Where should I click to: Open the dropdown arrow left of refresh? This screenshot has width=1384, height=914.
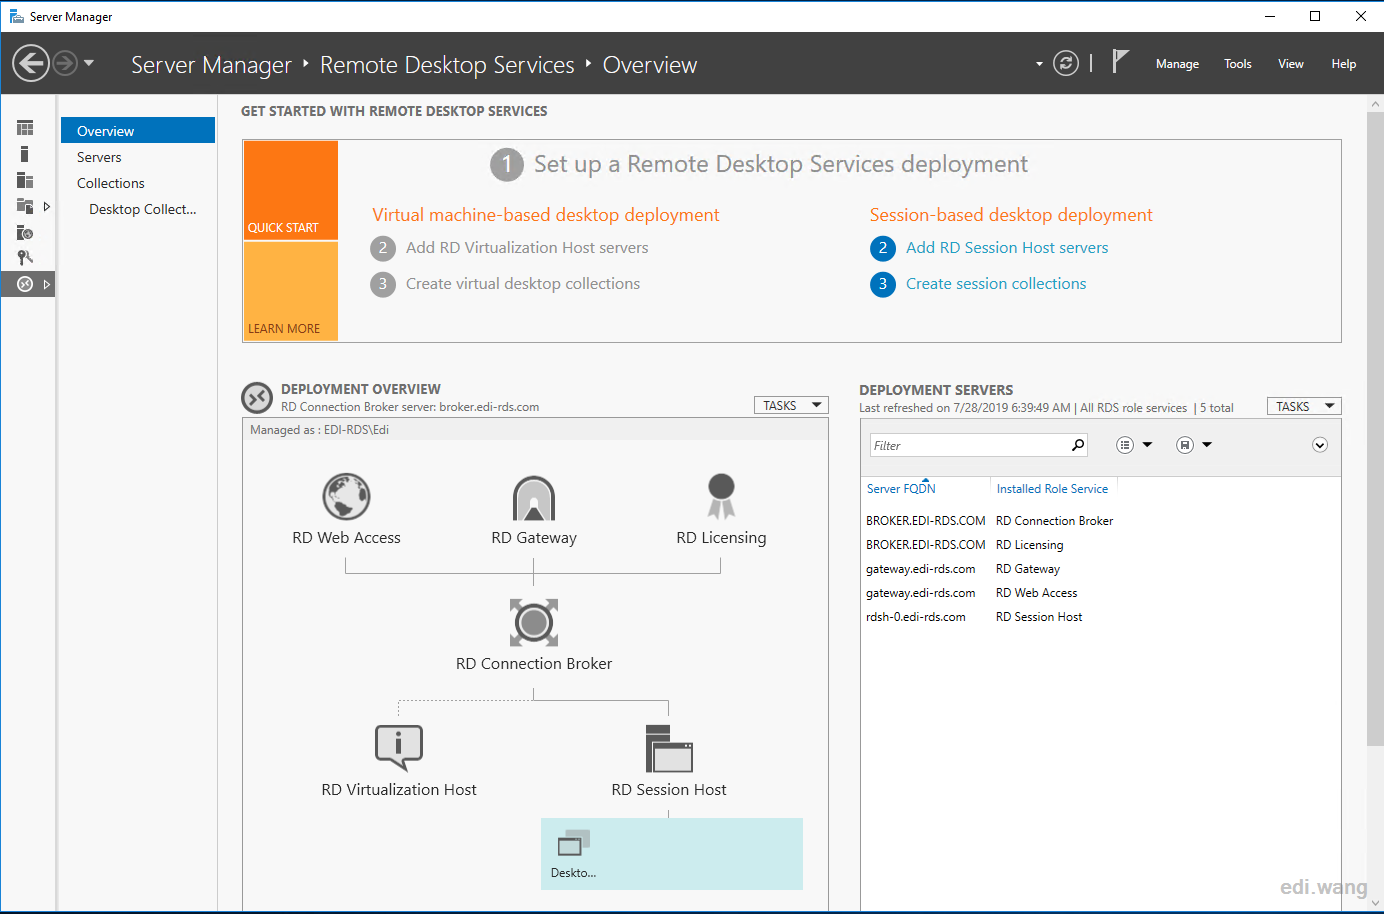[x=1039, y=64]
